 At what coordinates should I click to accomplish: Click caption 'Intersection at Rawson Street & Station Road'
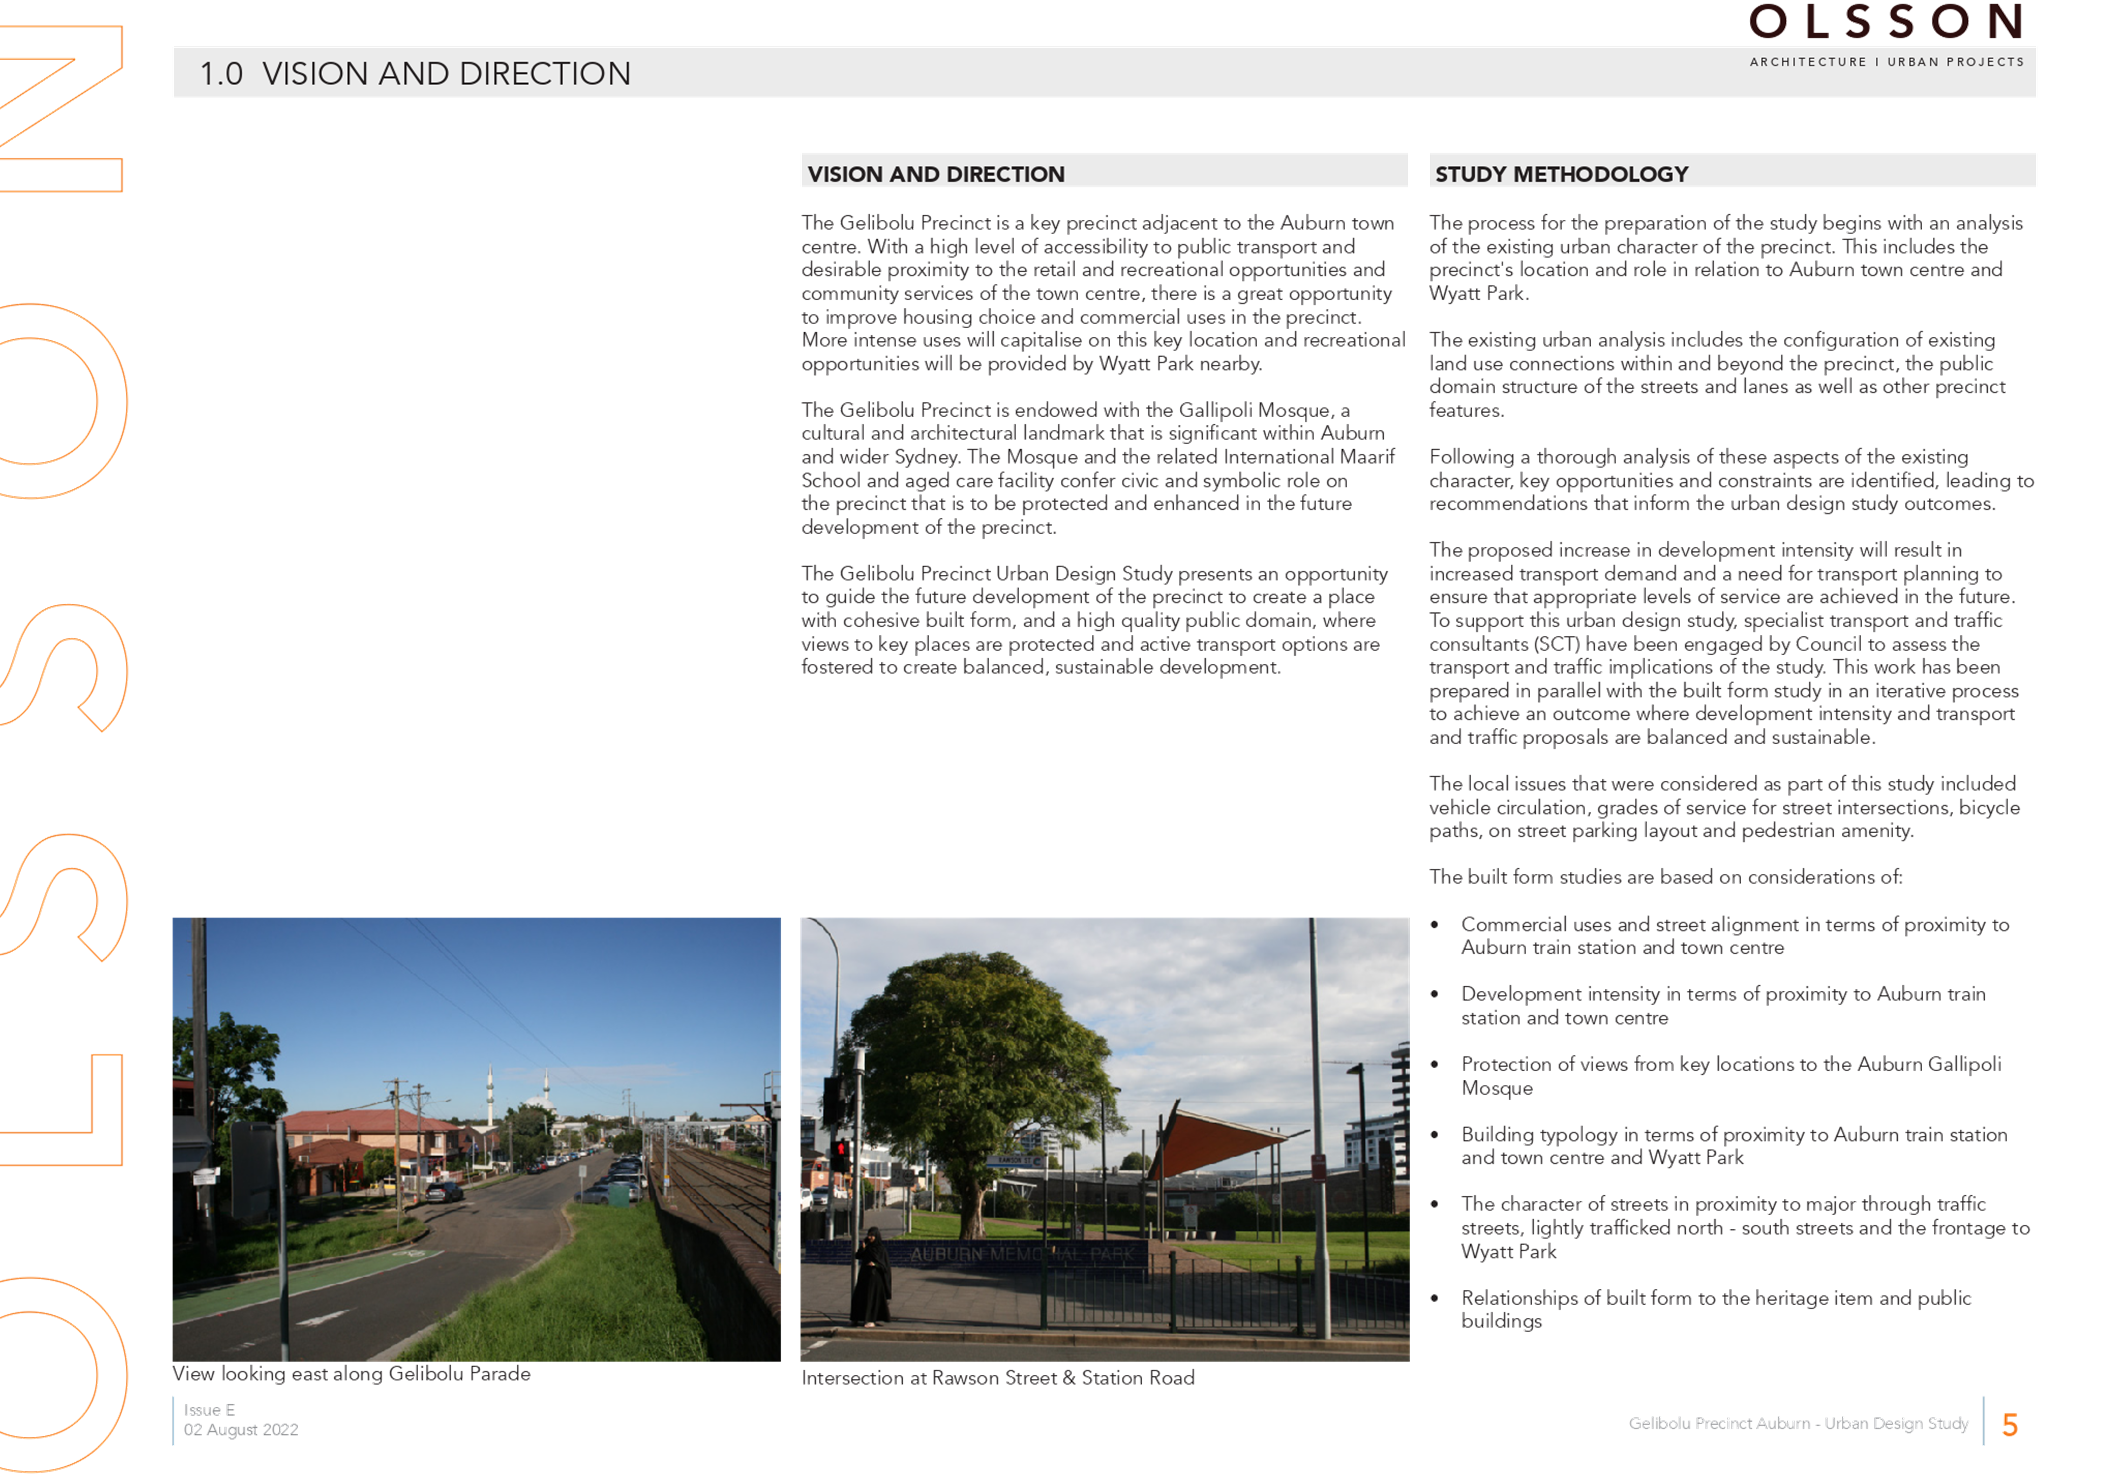click(997, 1378)
